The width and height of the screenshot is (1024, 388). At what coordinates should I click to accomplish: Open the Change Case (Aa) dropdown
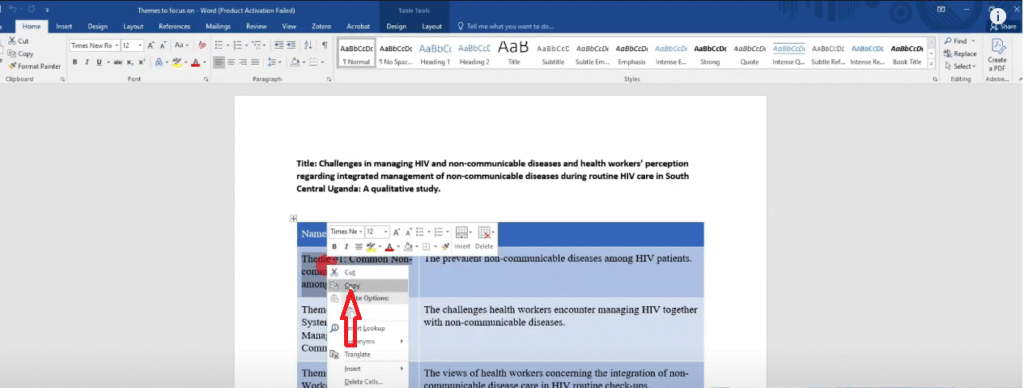point(182,46)
